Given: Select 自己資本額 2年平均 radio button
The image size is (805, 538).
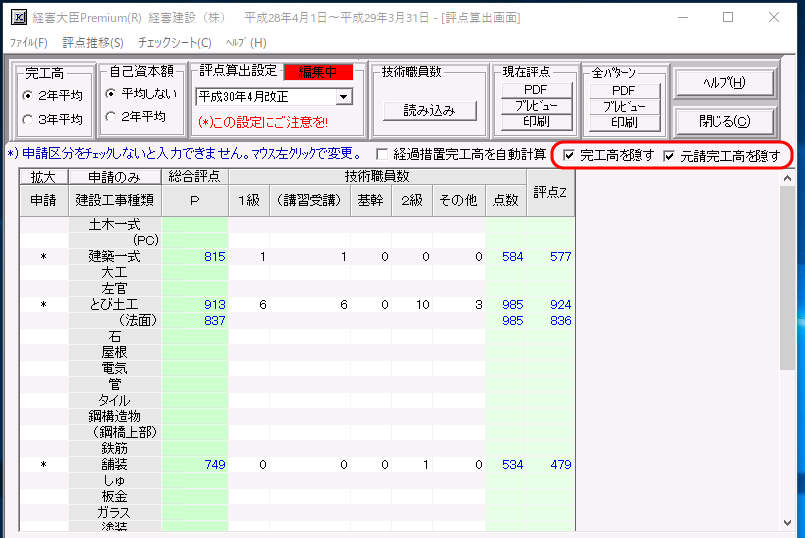Looking at the screenshot, I should [x=136, y=117].
